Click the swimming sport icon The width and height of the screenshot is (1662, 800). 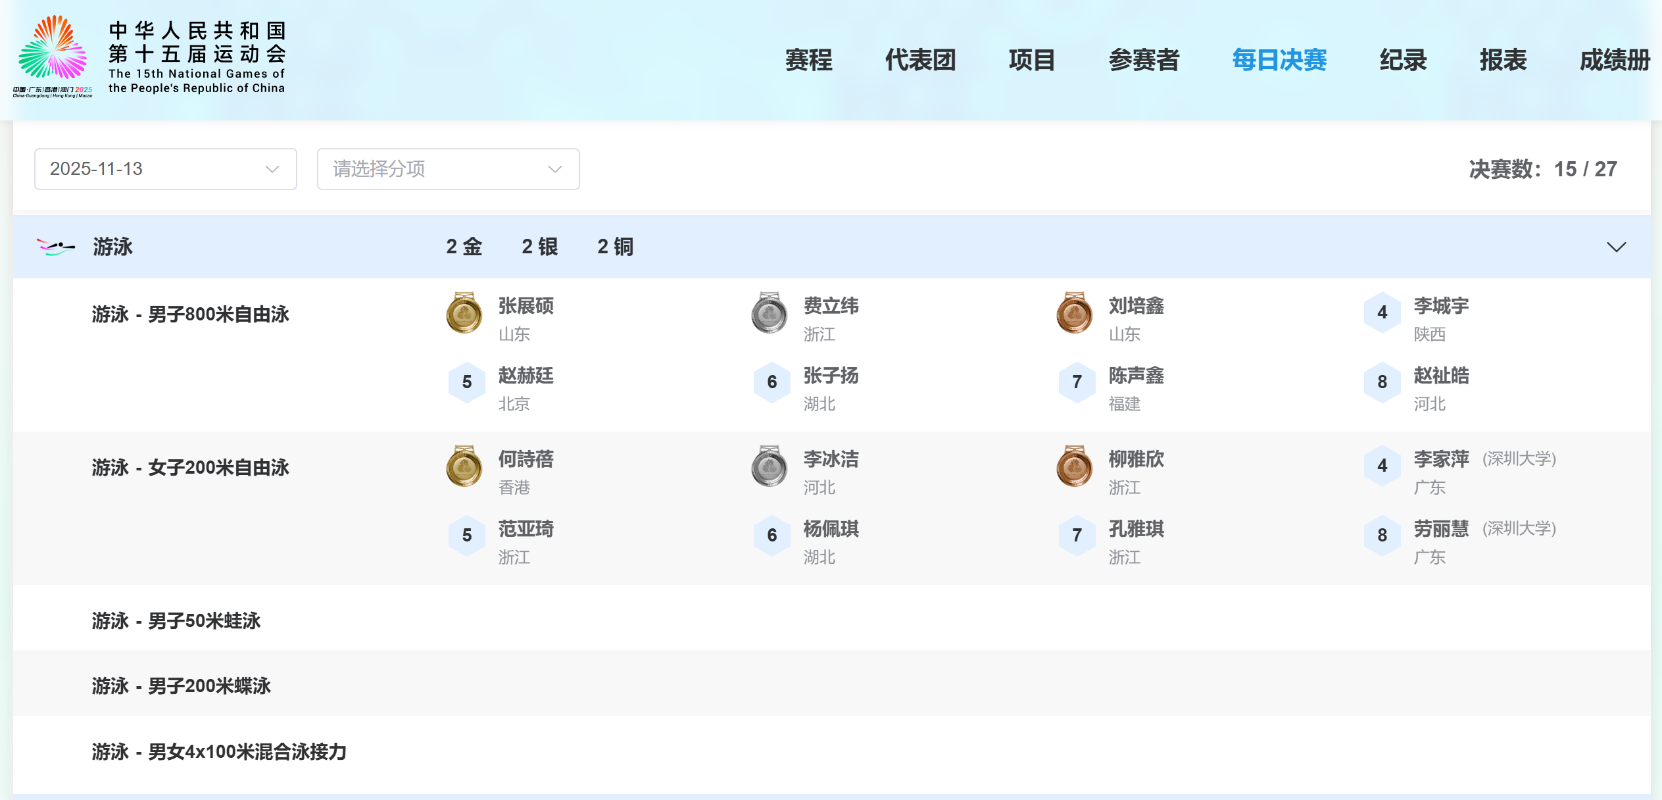pos(55,247)
